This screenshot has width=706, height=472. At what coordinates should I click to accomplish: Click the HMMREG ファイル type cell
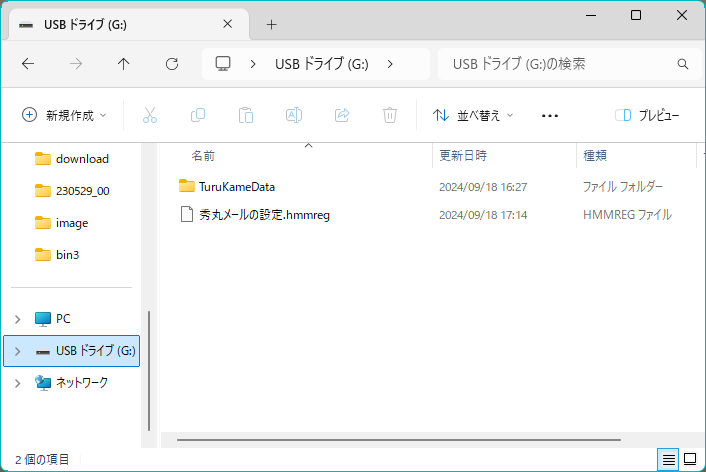pos(627,215)
